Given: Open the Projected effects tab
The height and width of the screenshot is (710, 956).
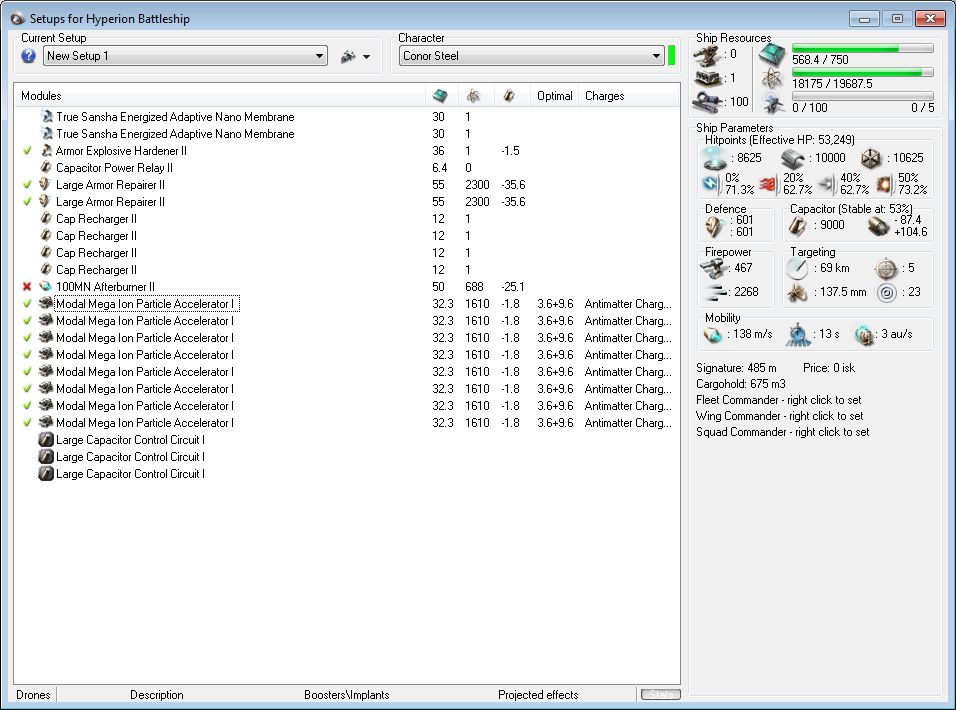Looking at the screenshot, I should (538, 695).
